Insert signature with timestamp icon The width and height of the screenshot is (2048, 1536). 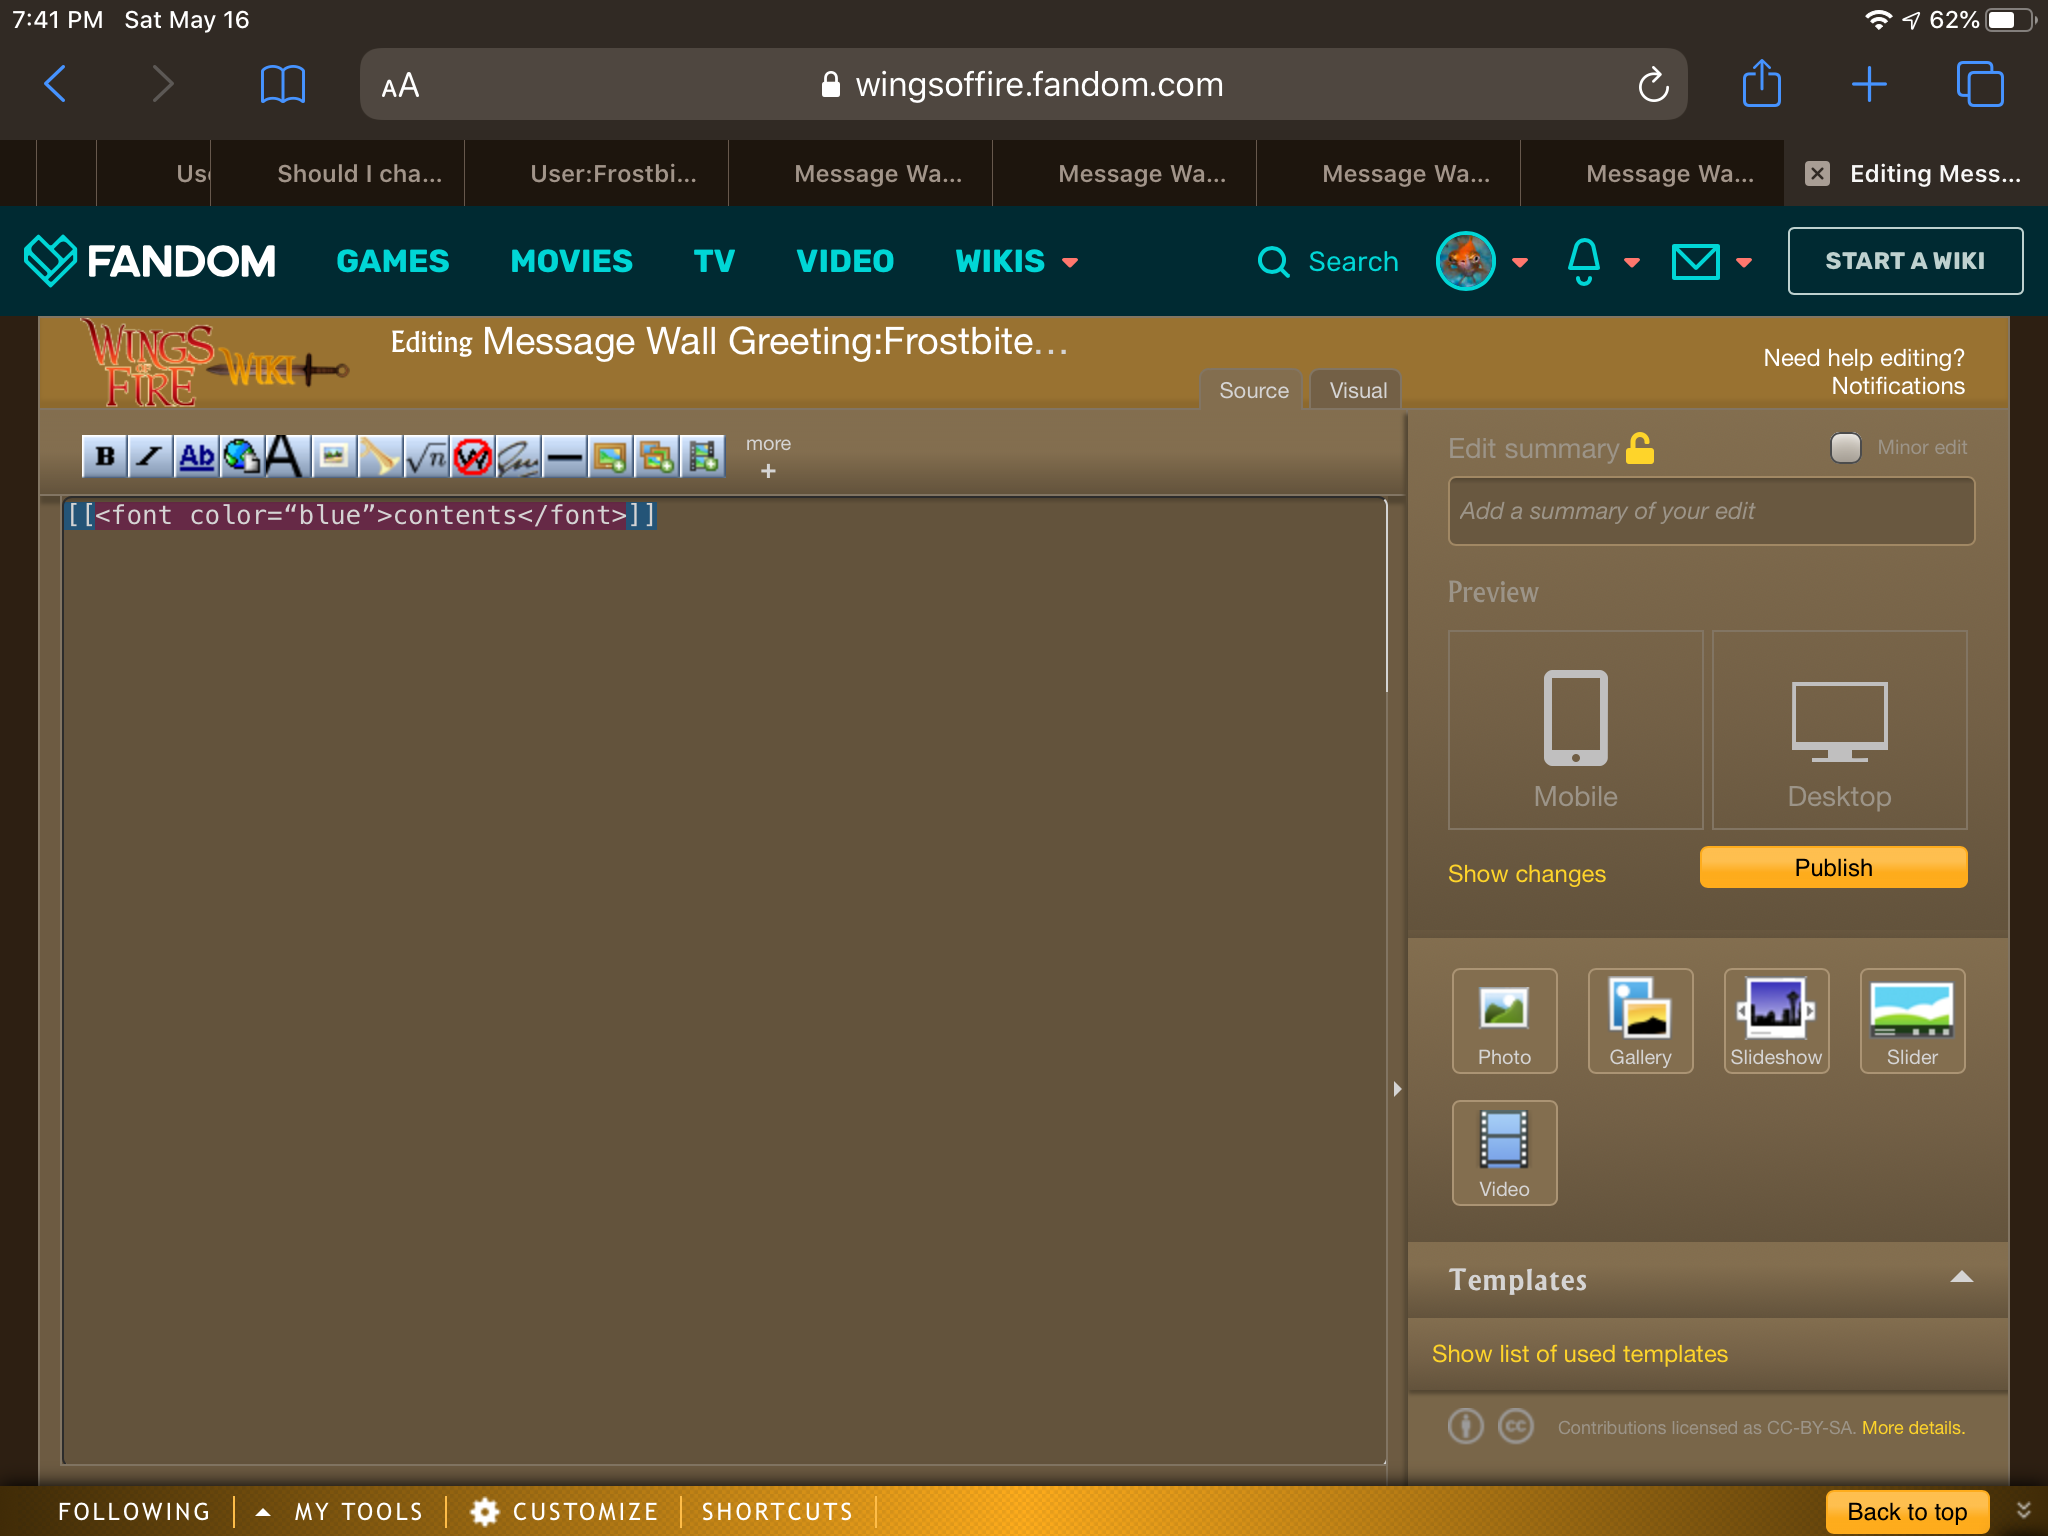point(518,457)
